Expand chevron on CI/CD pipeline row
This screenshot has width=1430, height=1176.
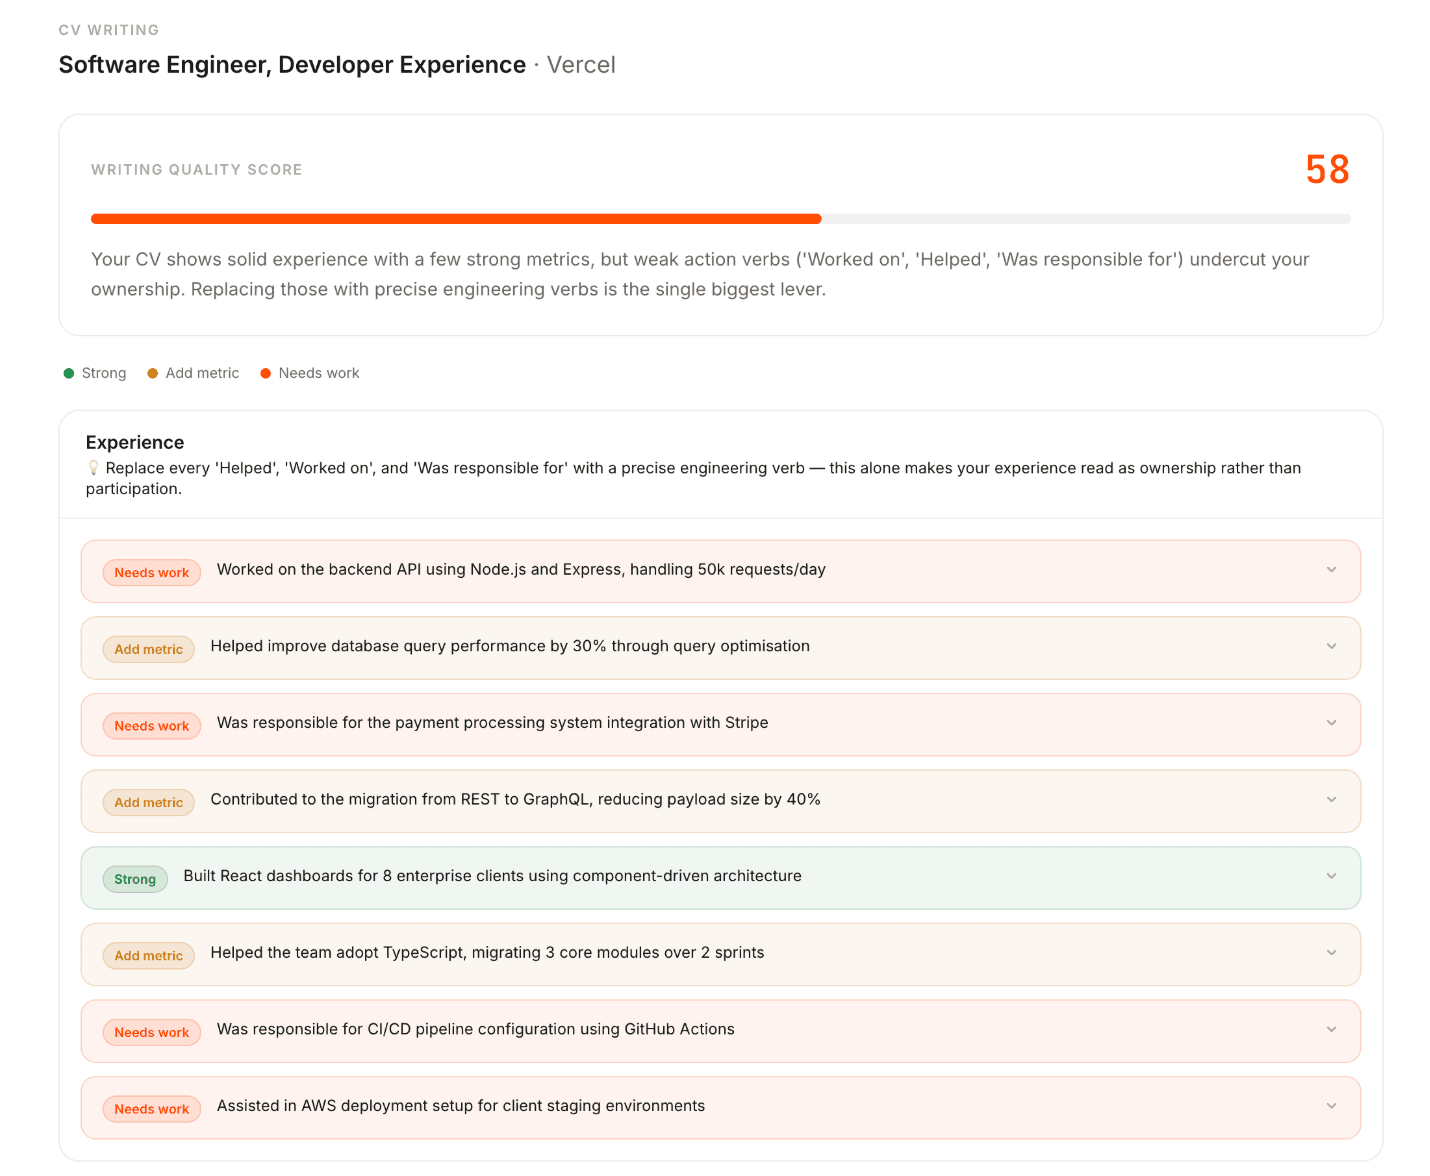pos(1331,1030)
